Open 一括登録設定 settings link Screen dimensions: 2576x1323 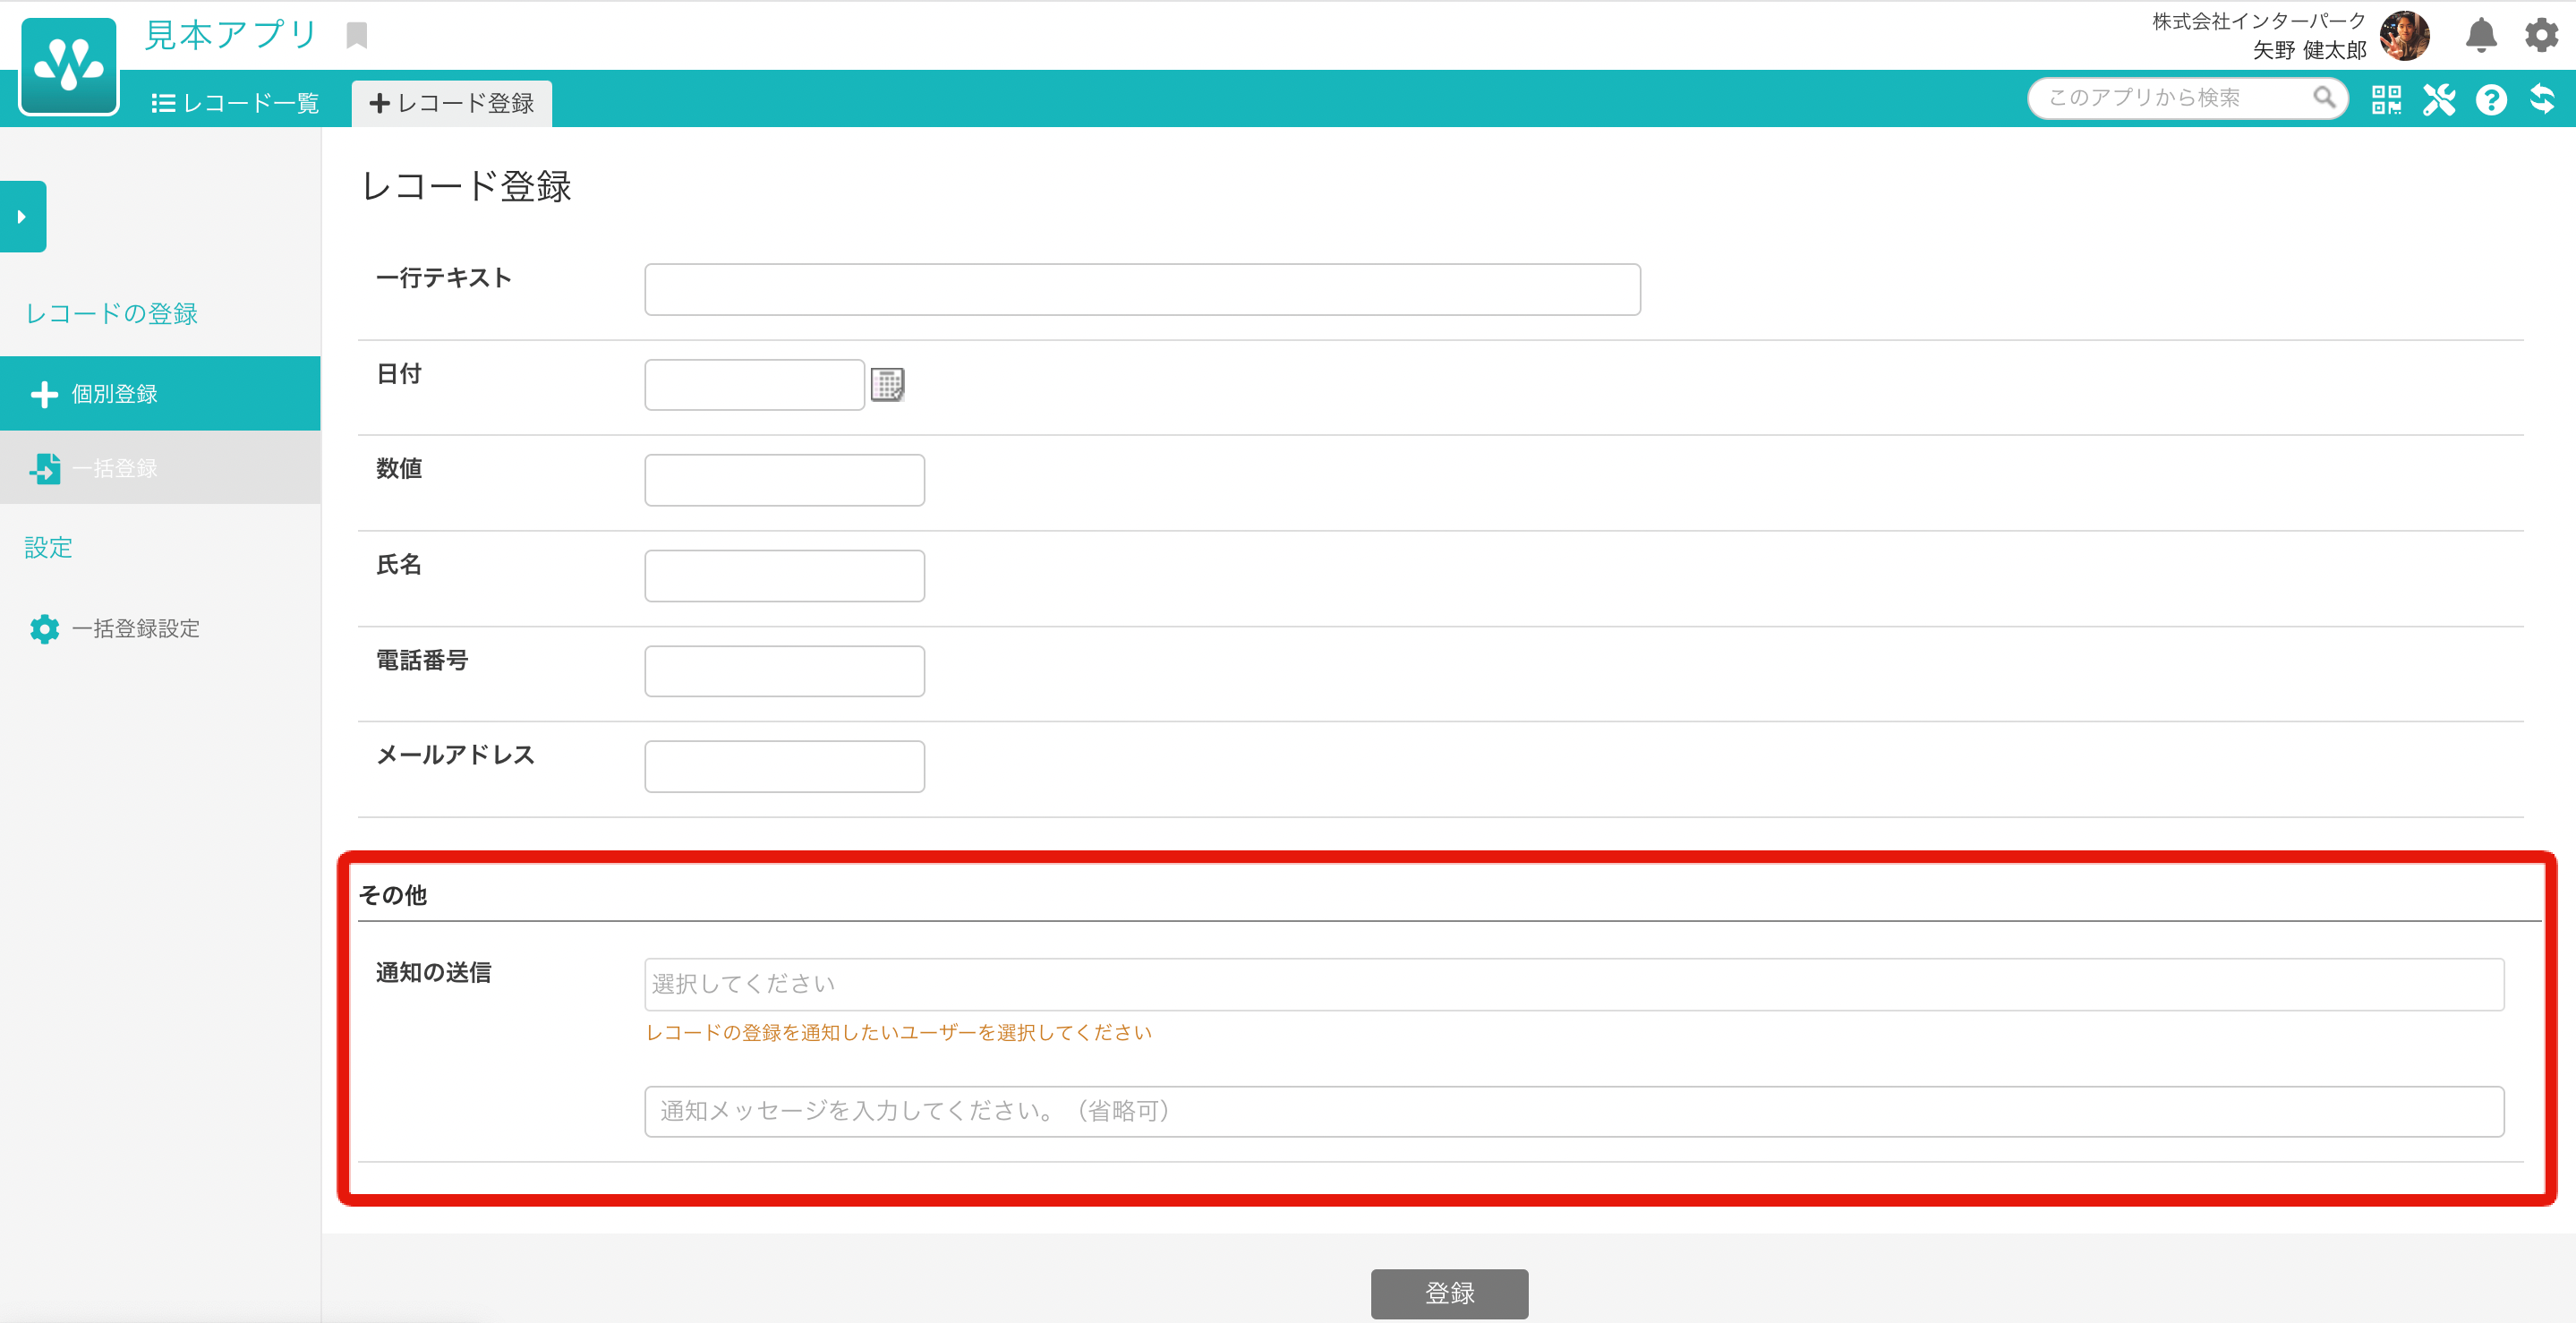coord(135,628)
